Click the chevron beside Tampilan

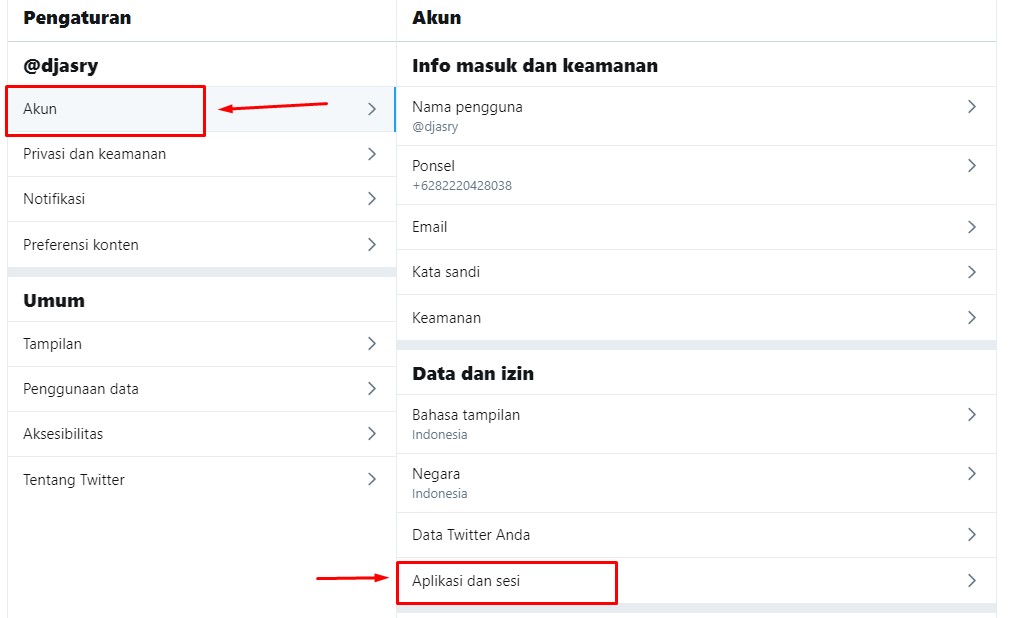coord(372,344)
